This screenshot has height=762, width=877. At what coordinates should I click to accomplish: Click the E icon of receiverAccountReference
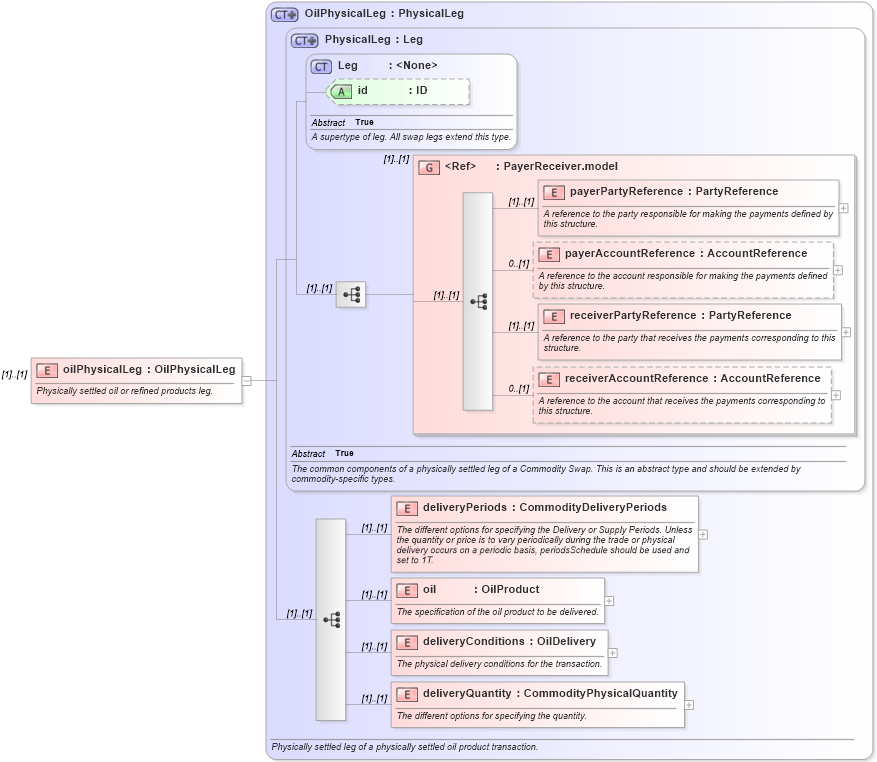[549, 379]
